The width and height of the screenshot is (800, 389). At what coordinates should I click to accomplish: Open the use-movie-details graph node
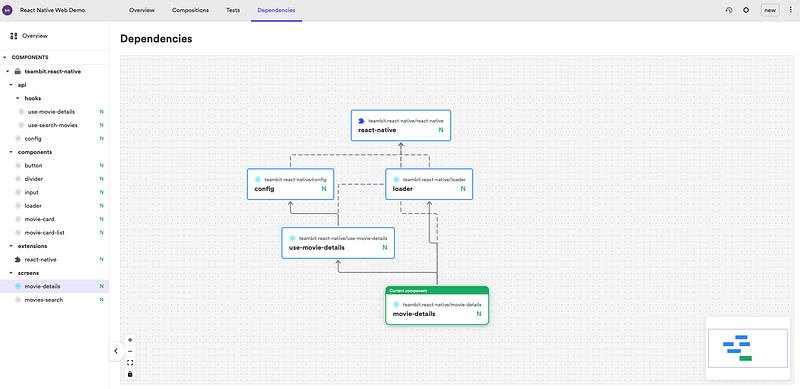coord(338,243)
